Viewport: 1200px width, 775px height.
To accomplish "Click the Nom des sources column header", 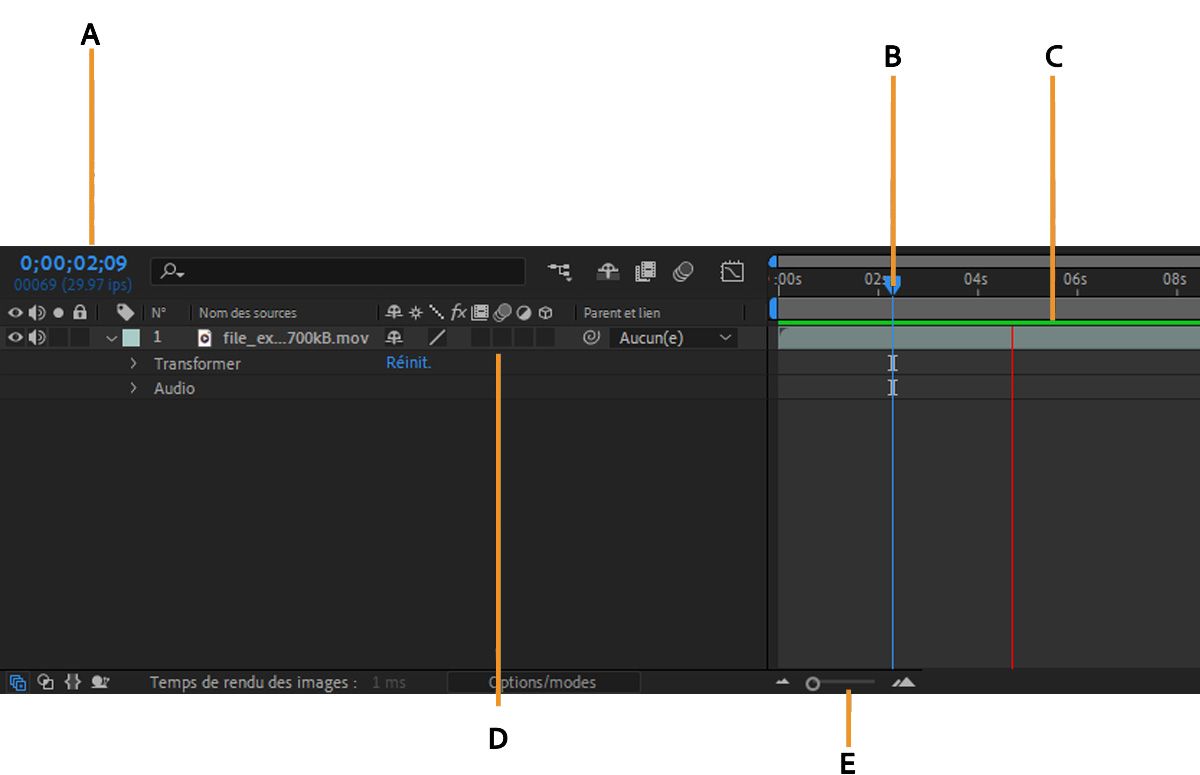I will coord(248,313).
